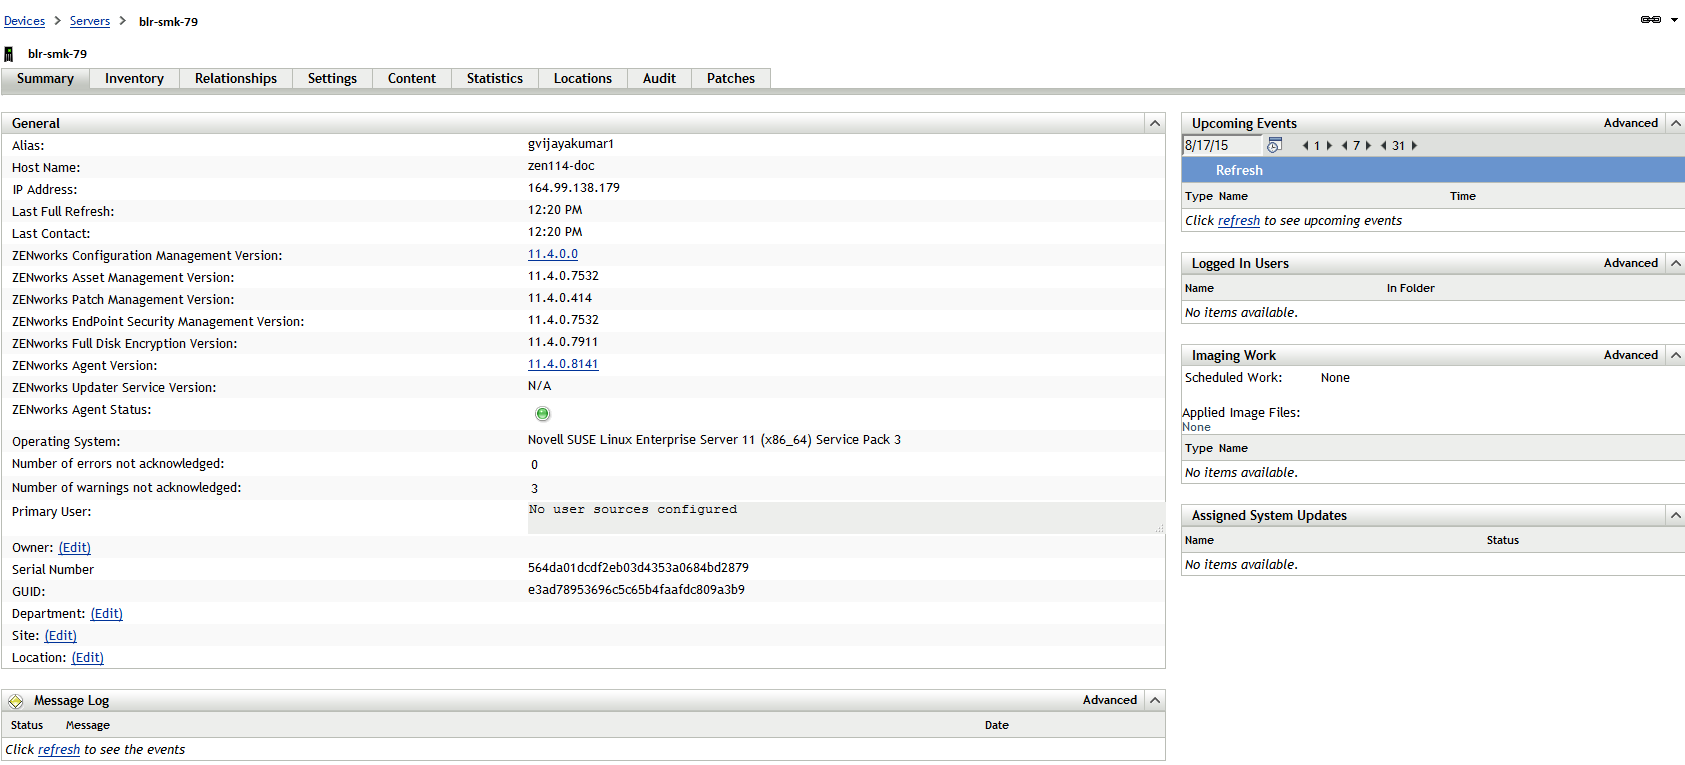Image resolution: width=1685 pixels, height=765 pixels.
Task: Click the Date column header in Message Log
Action: (997, 726)
